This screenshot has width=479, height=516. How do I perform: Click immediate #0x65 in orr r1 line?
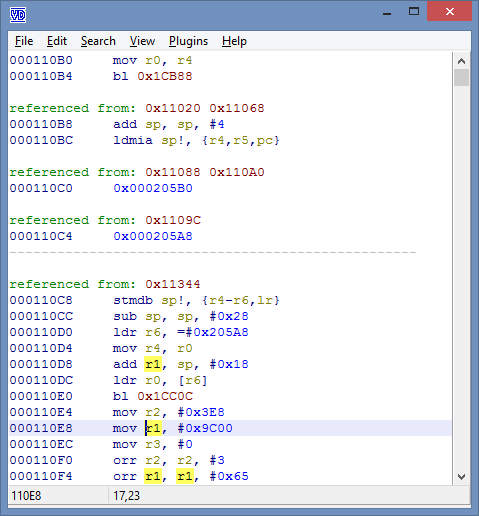pos(229,476)
